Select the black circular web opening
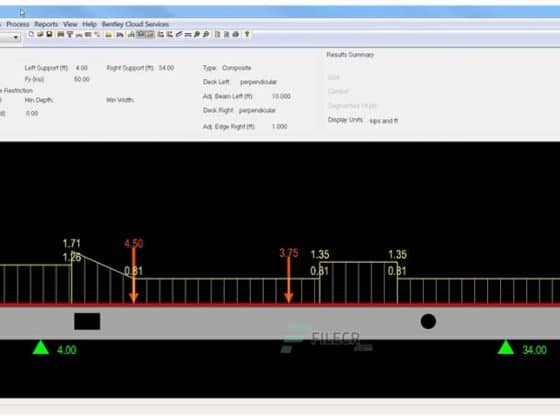The height and width of the screenshot is (420, 560). pos(428,321)
